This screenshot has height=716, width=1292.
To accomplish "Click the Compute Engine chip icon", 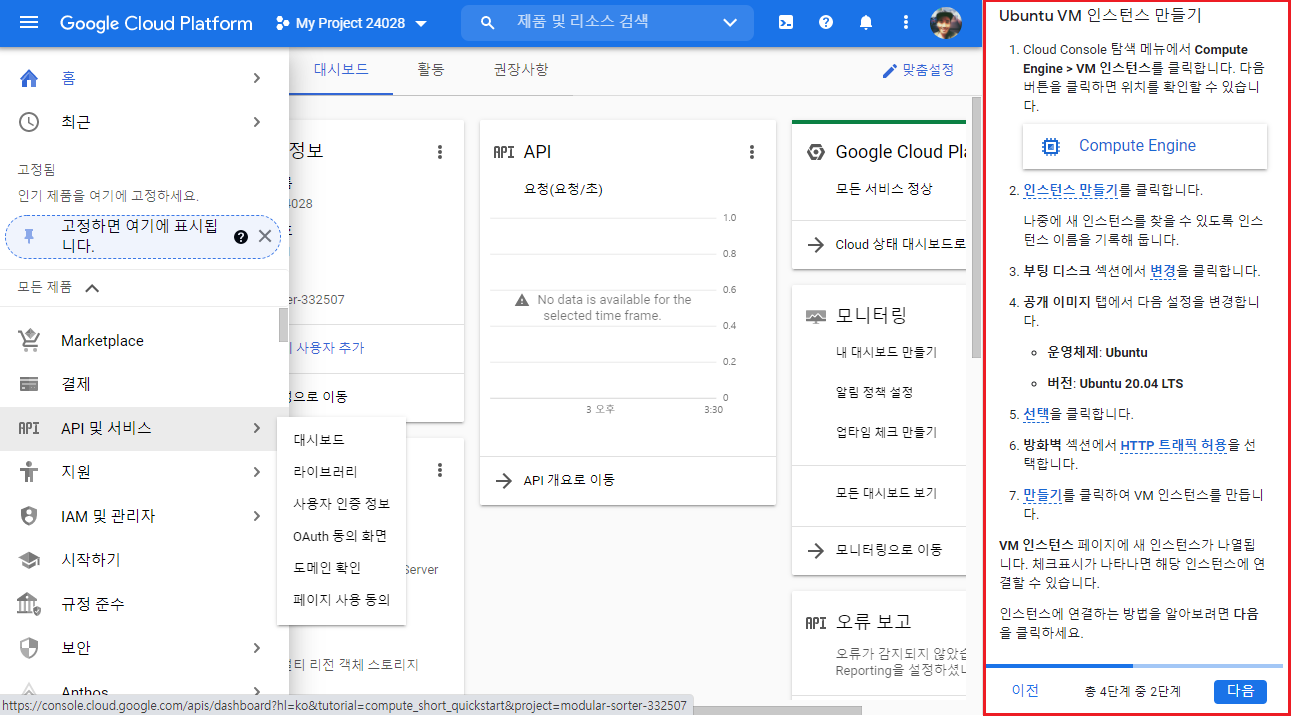I will pyautogui.click(x=1050, y=146).
